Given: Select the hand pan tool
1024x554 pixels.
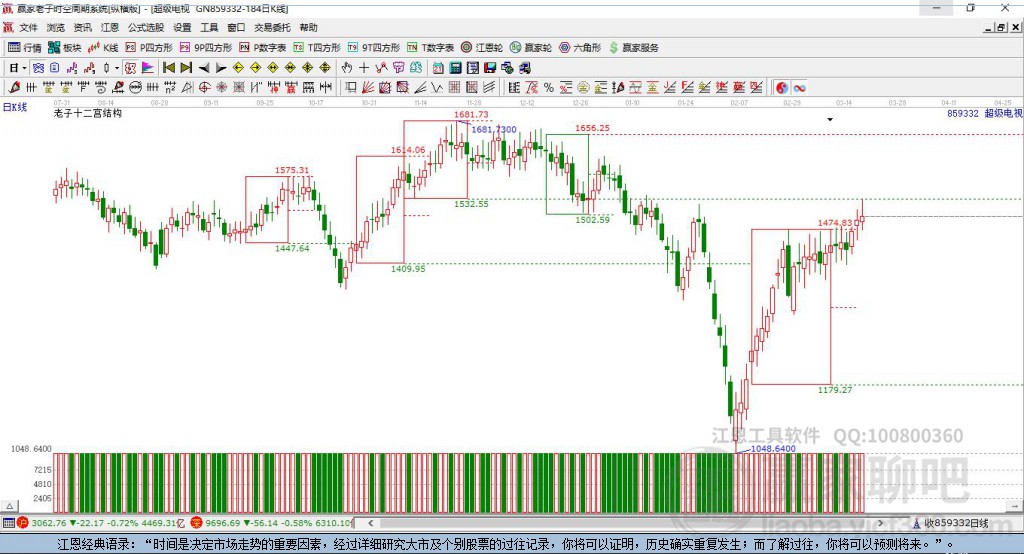Looking at the screenshot, I should (x=346, y=68).
